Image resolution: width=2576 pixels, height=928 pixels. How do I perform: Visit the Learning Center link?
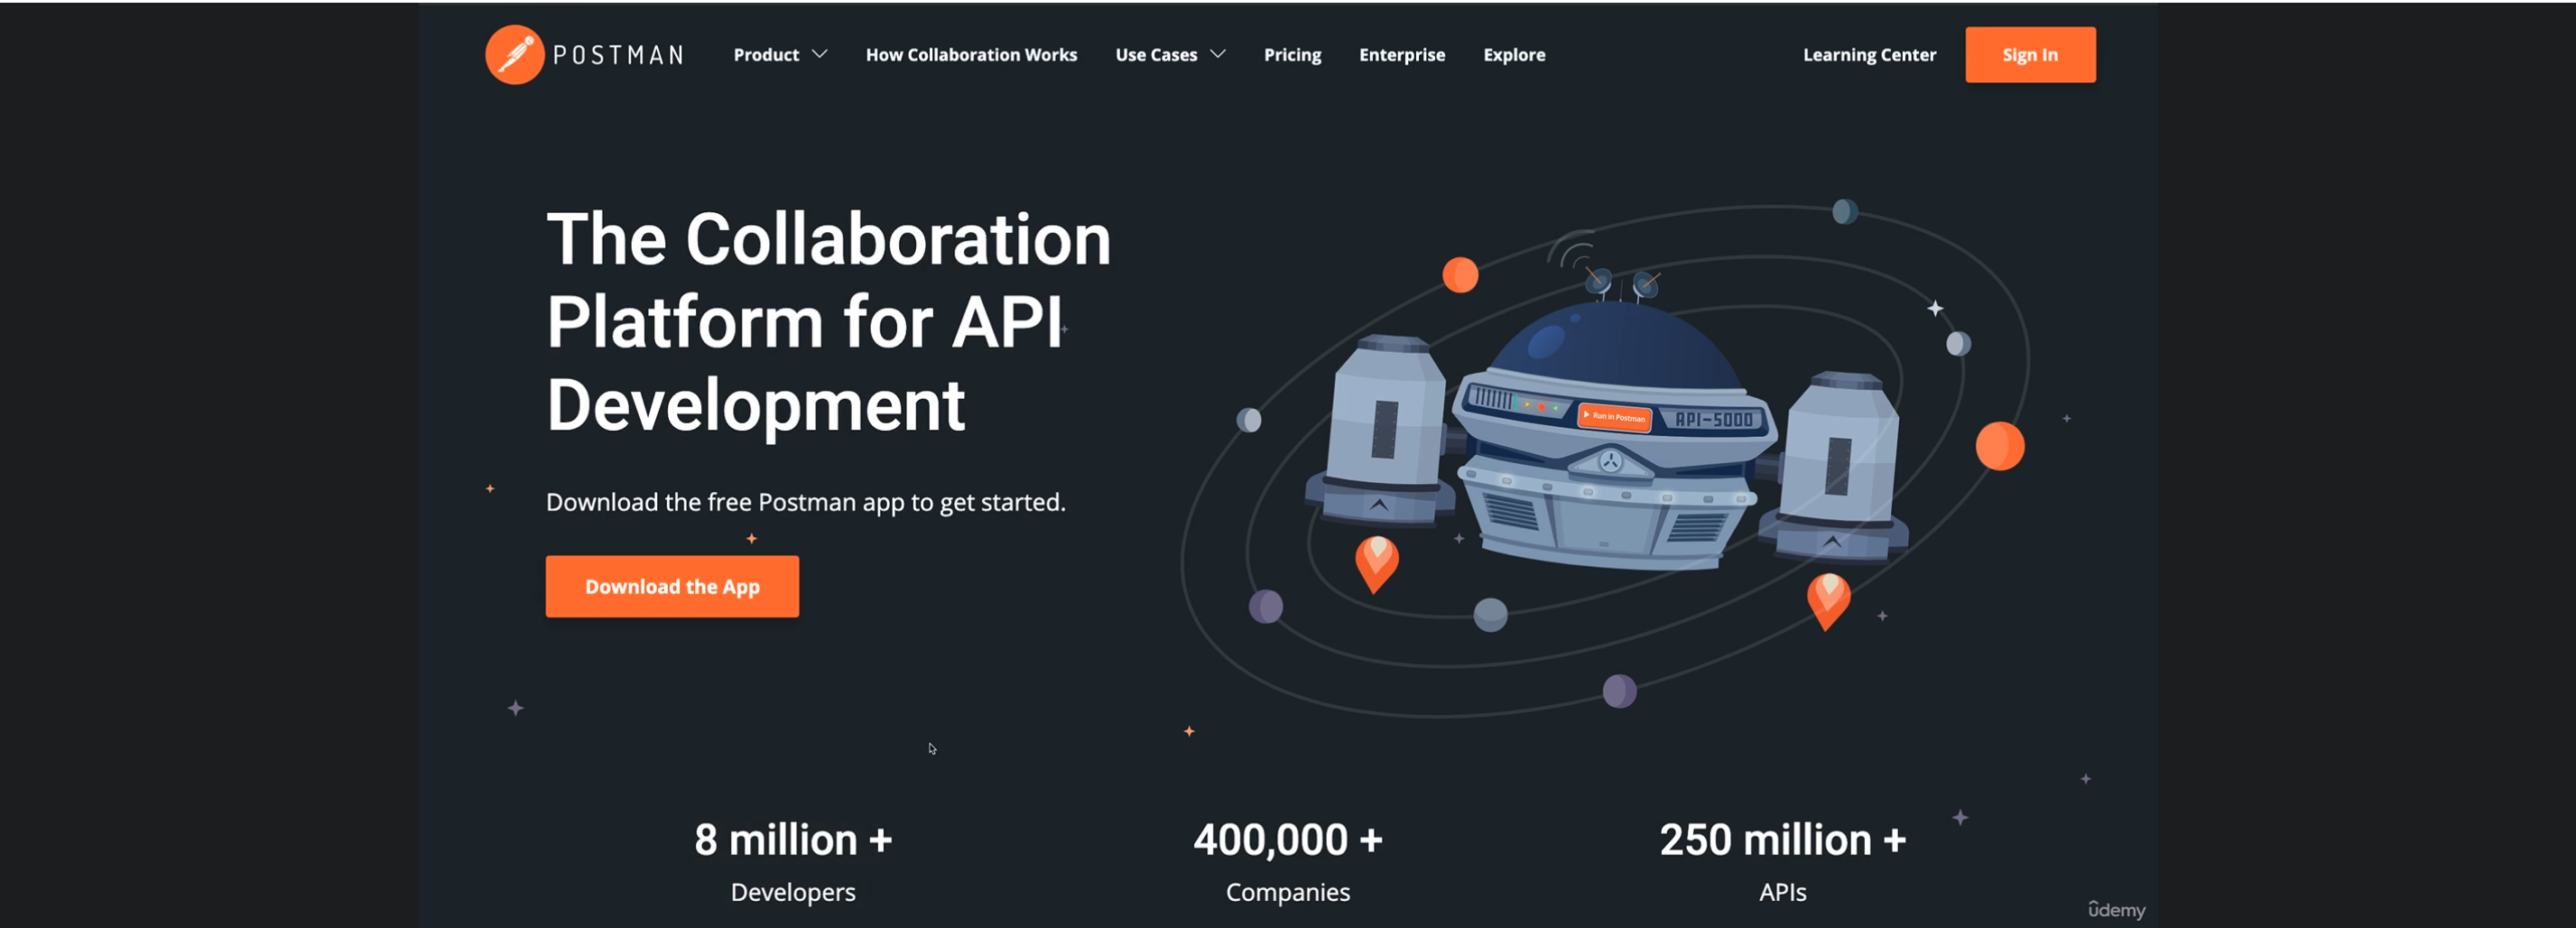pyautogui.click(x=1869, y=55)
